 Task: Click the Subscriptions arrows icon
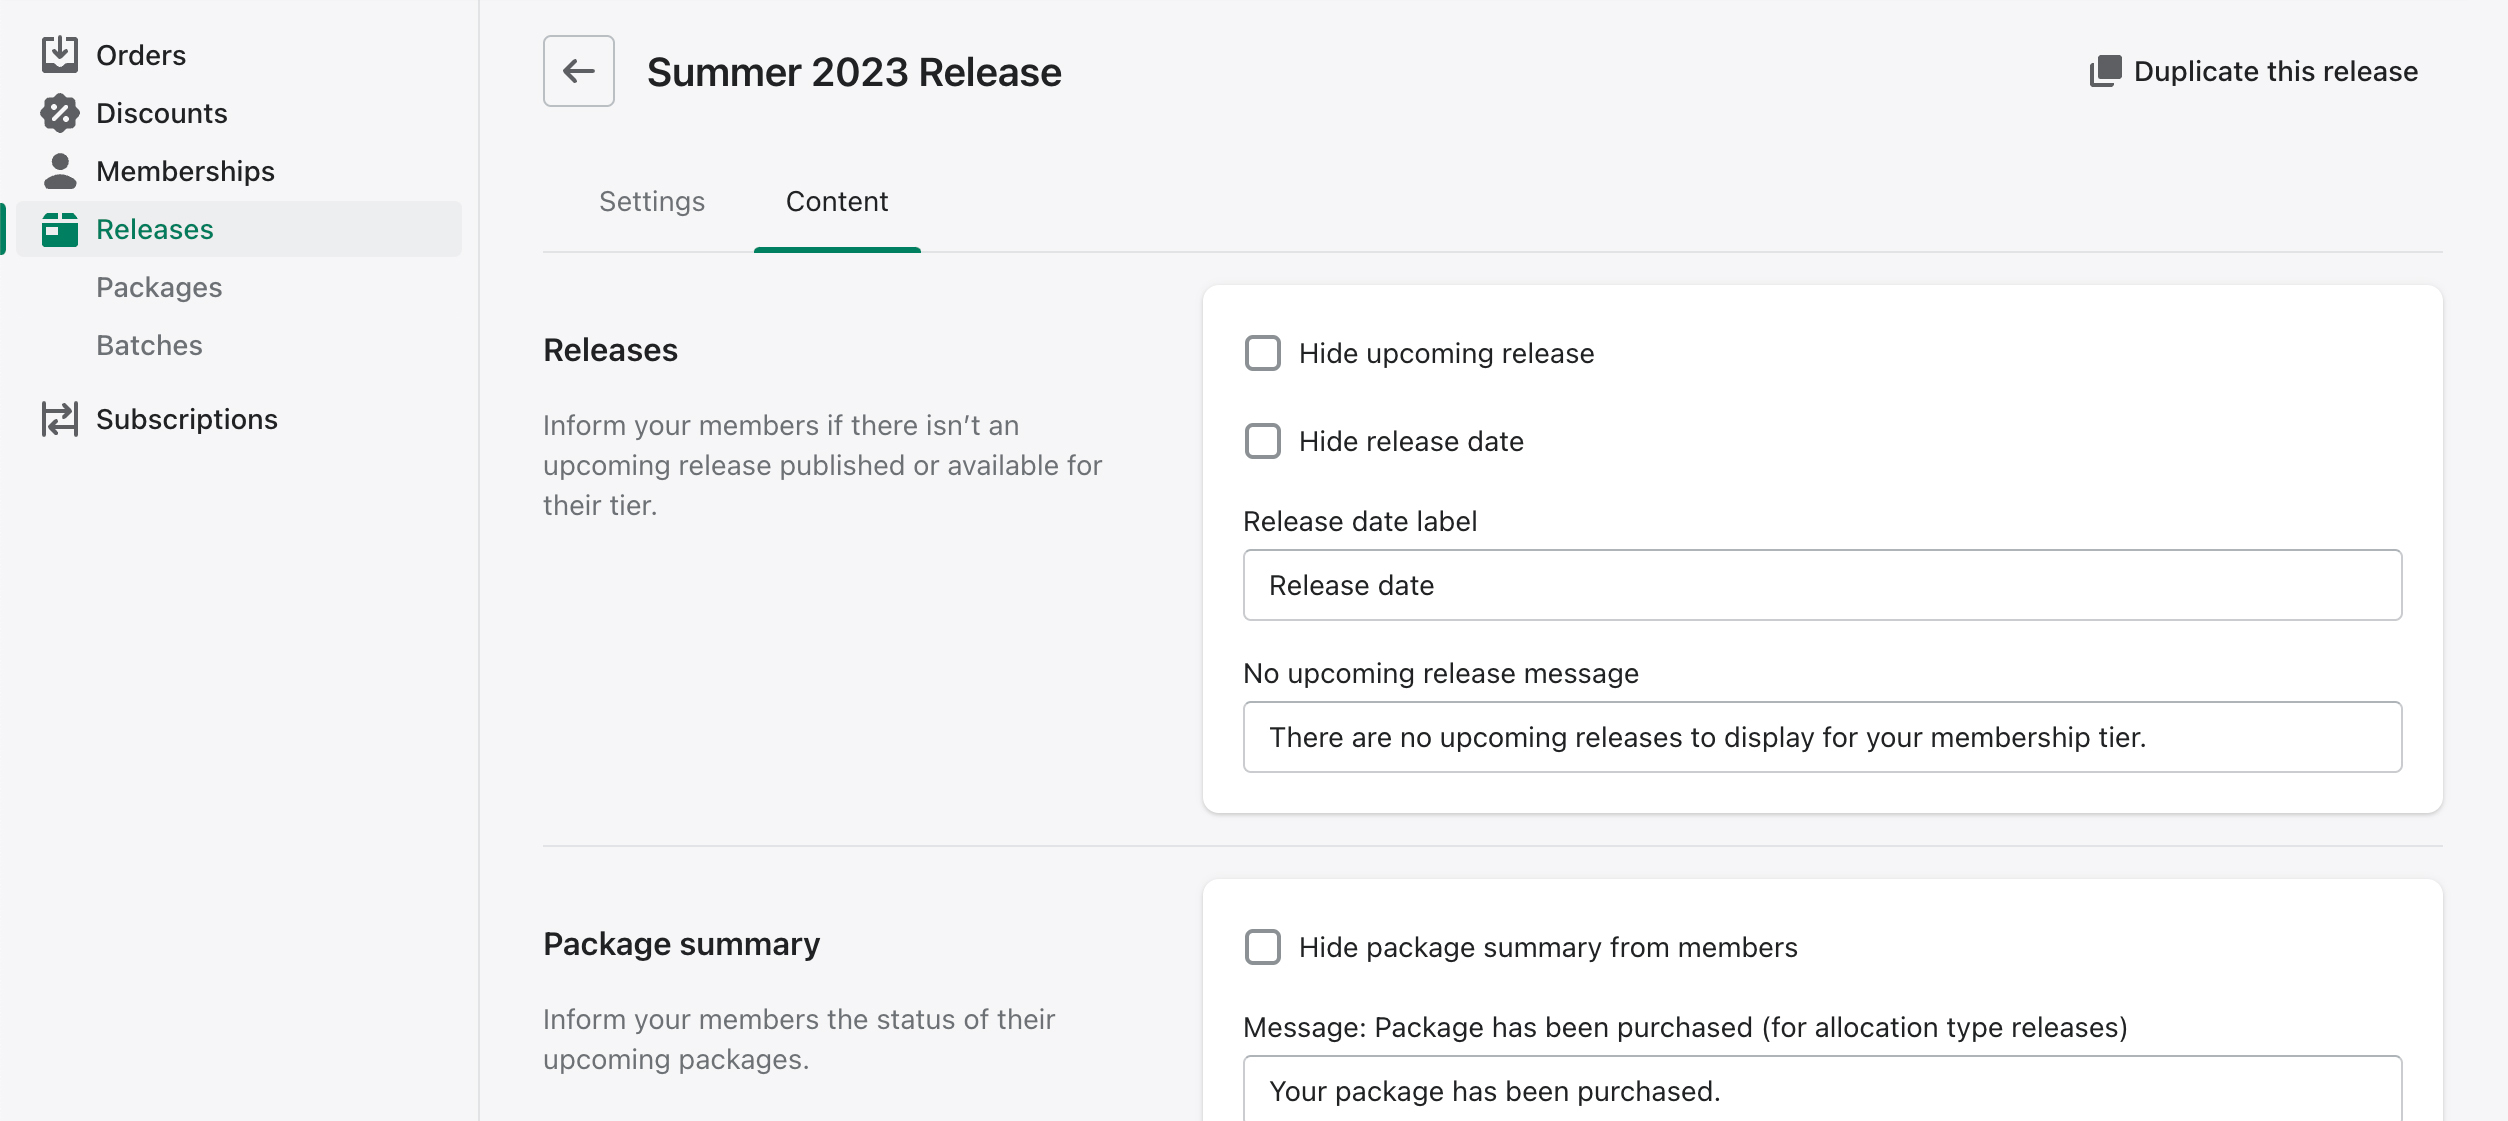tap(59, 419)
